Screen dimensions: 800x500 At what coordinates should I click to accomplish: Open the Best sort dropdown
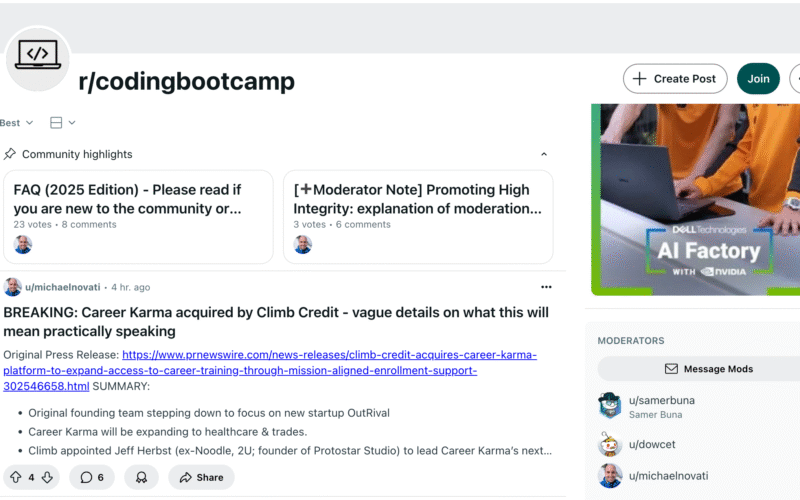(x=17, y=123)
